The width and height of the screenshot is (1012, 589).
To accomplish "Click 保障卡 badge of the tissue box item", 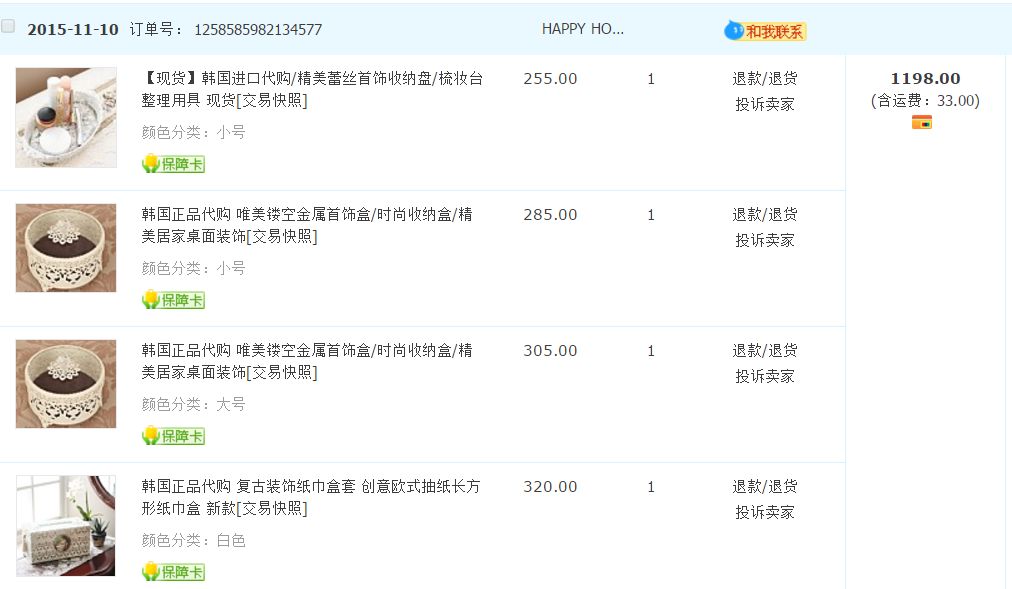I will click(x=173, y=572).
